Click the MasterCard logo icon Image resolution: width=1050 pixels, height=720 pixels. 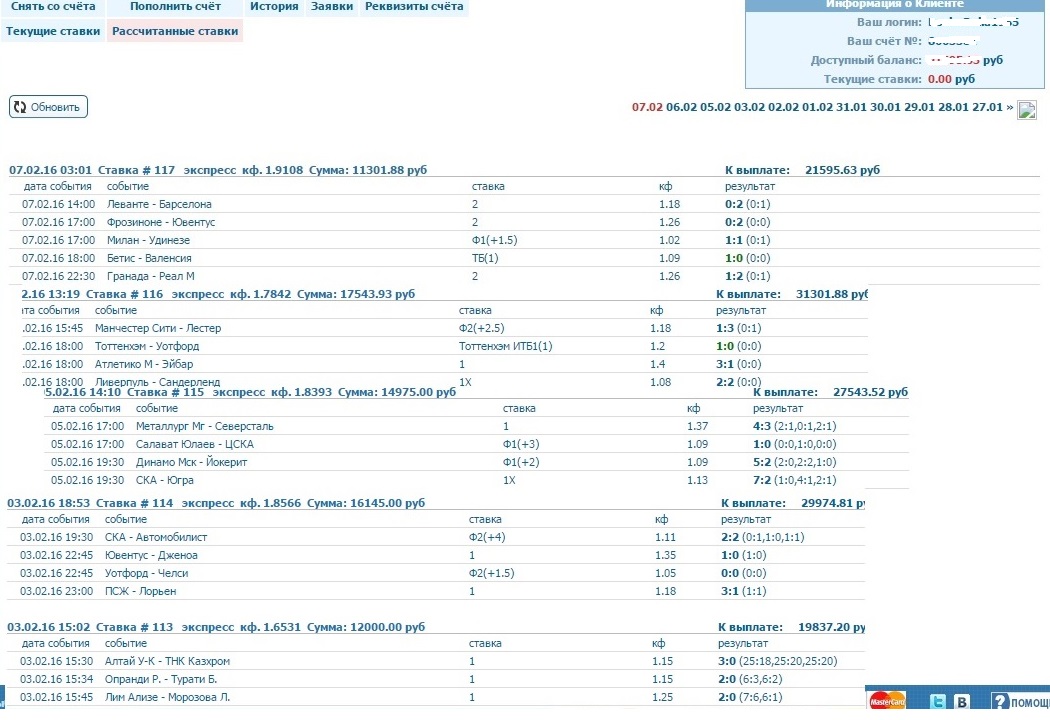click(x=887, y=701)
